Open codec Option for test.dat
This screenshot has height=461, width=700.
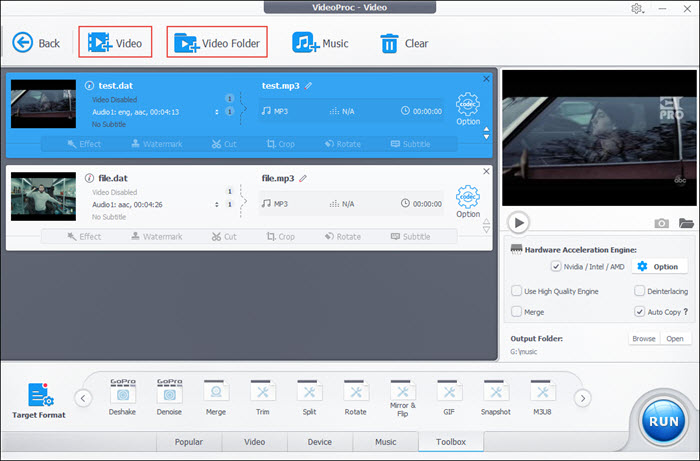[468, 108]
